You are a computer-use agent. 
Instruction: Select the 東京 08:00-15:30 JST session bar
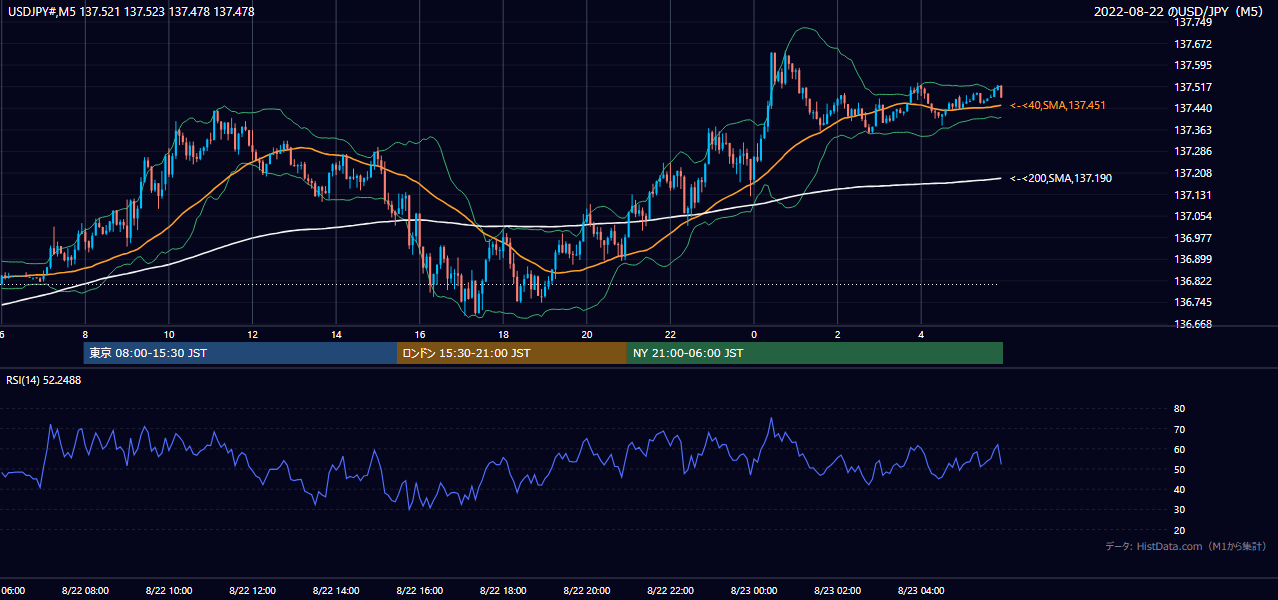point(241,353)
